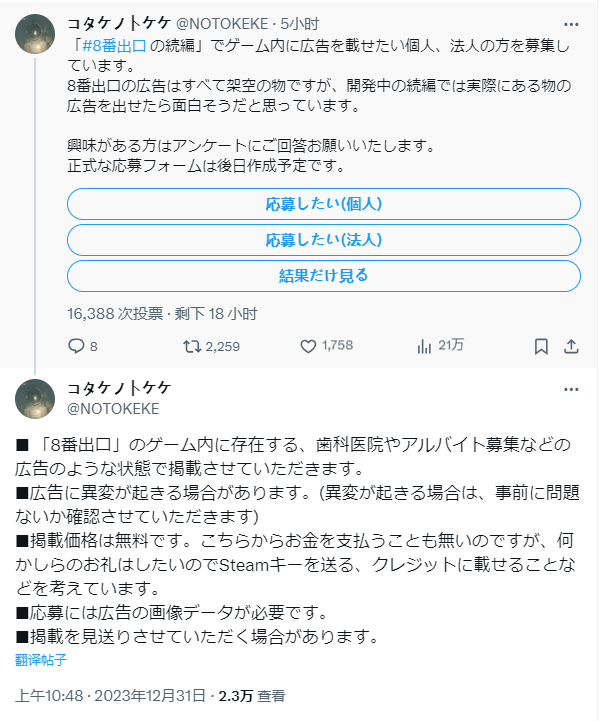Screen dimensions: 600x721
Task: Click the reply icon with 8 comments
Action: tap(76, 346)
